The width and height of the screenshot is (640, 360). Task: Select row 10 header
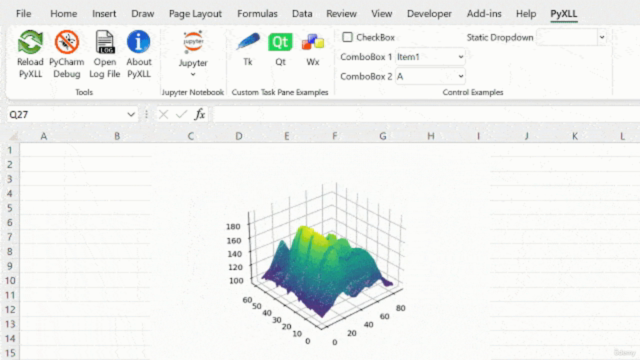[x=10, y=280]
